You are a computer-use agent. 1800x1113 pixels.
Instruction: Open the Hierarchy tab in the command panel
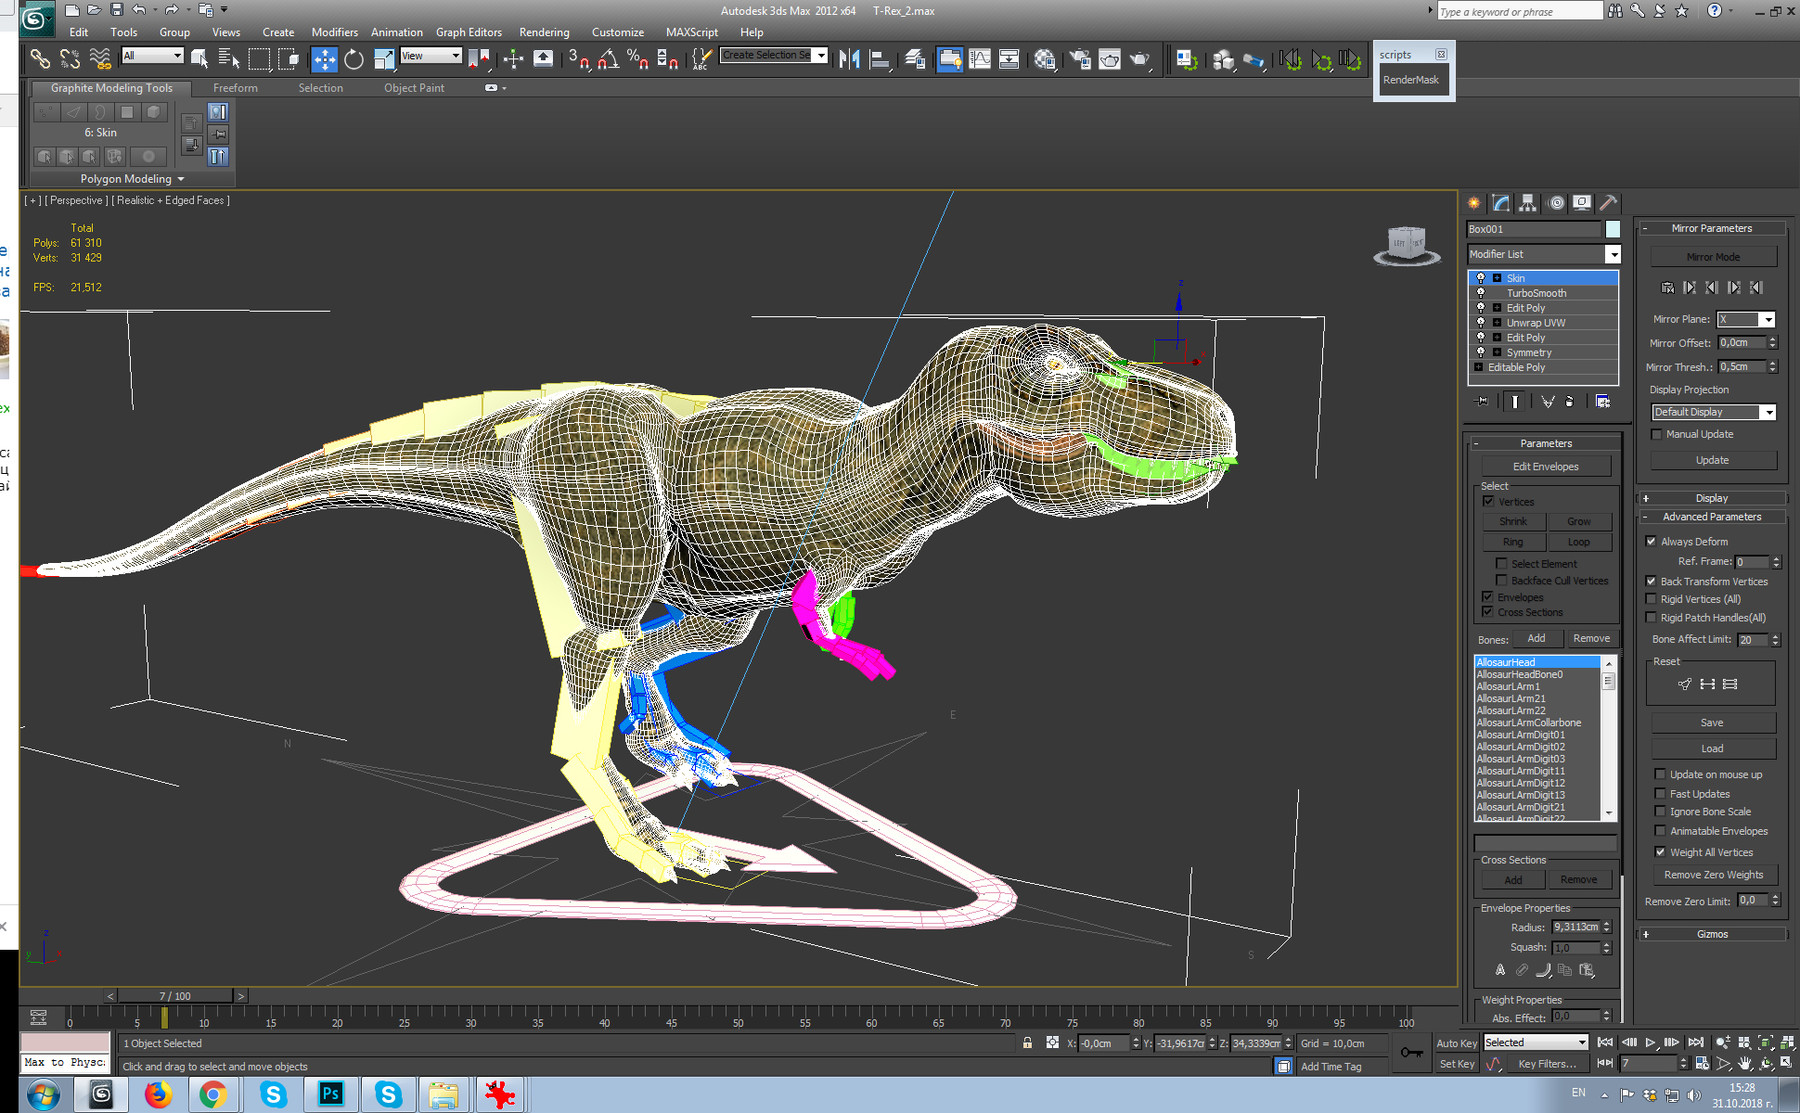pos(1528,202)
